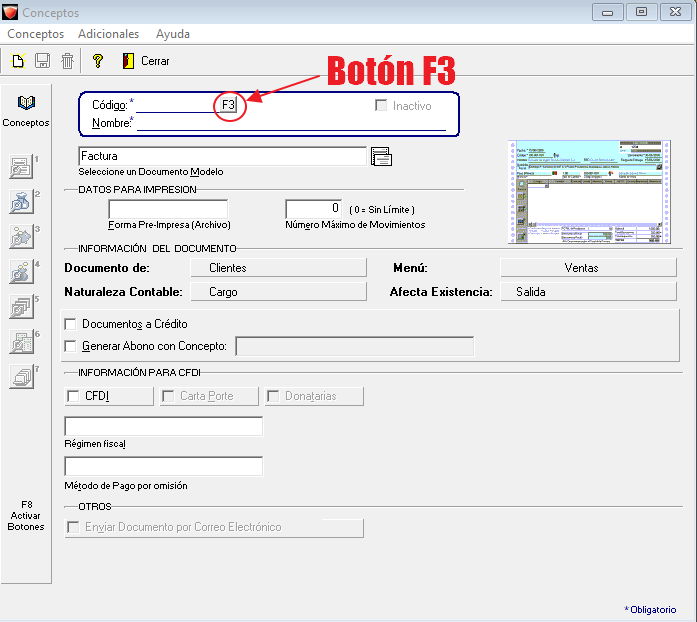This screenshot has height=622, width=697.
Task: Click the Save diskette toolbar icon
Action: pos(43,61)
